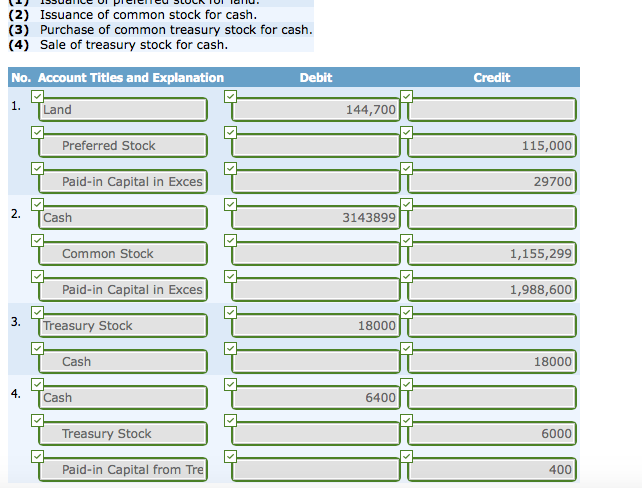Select the credit field showing 1,155,299
Image resolution: width=642 pixels, height=488 pixels.
point(492,253)
